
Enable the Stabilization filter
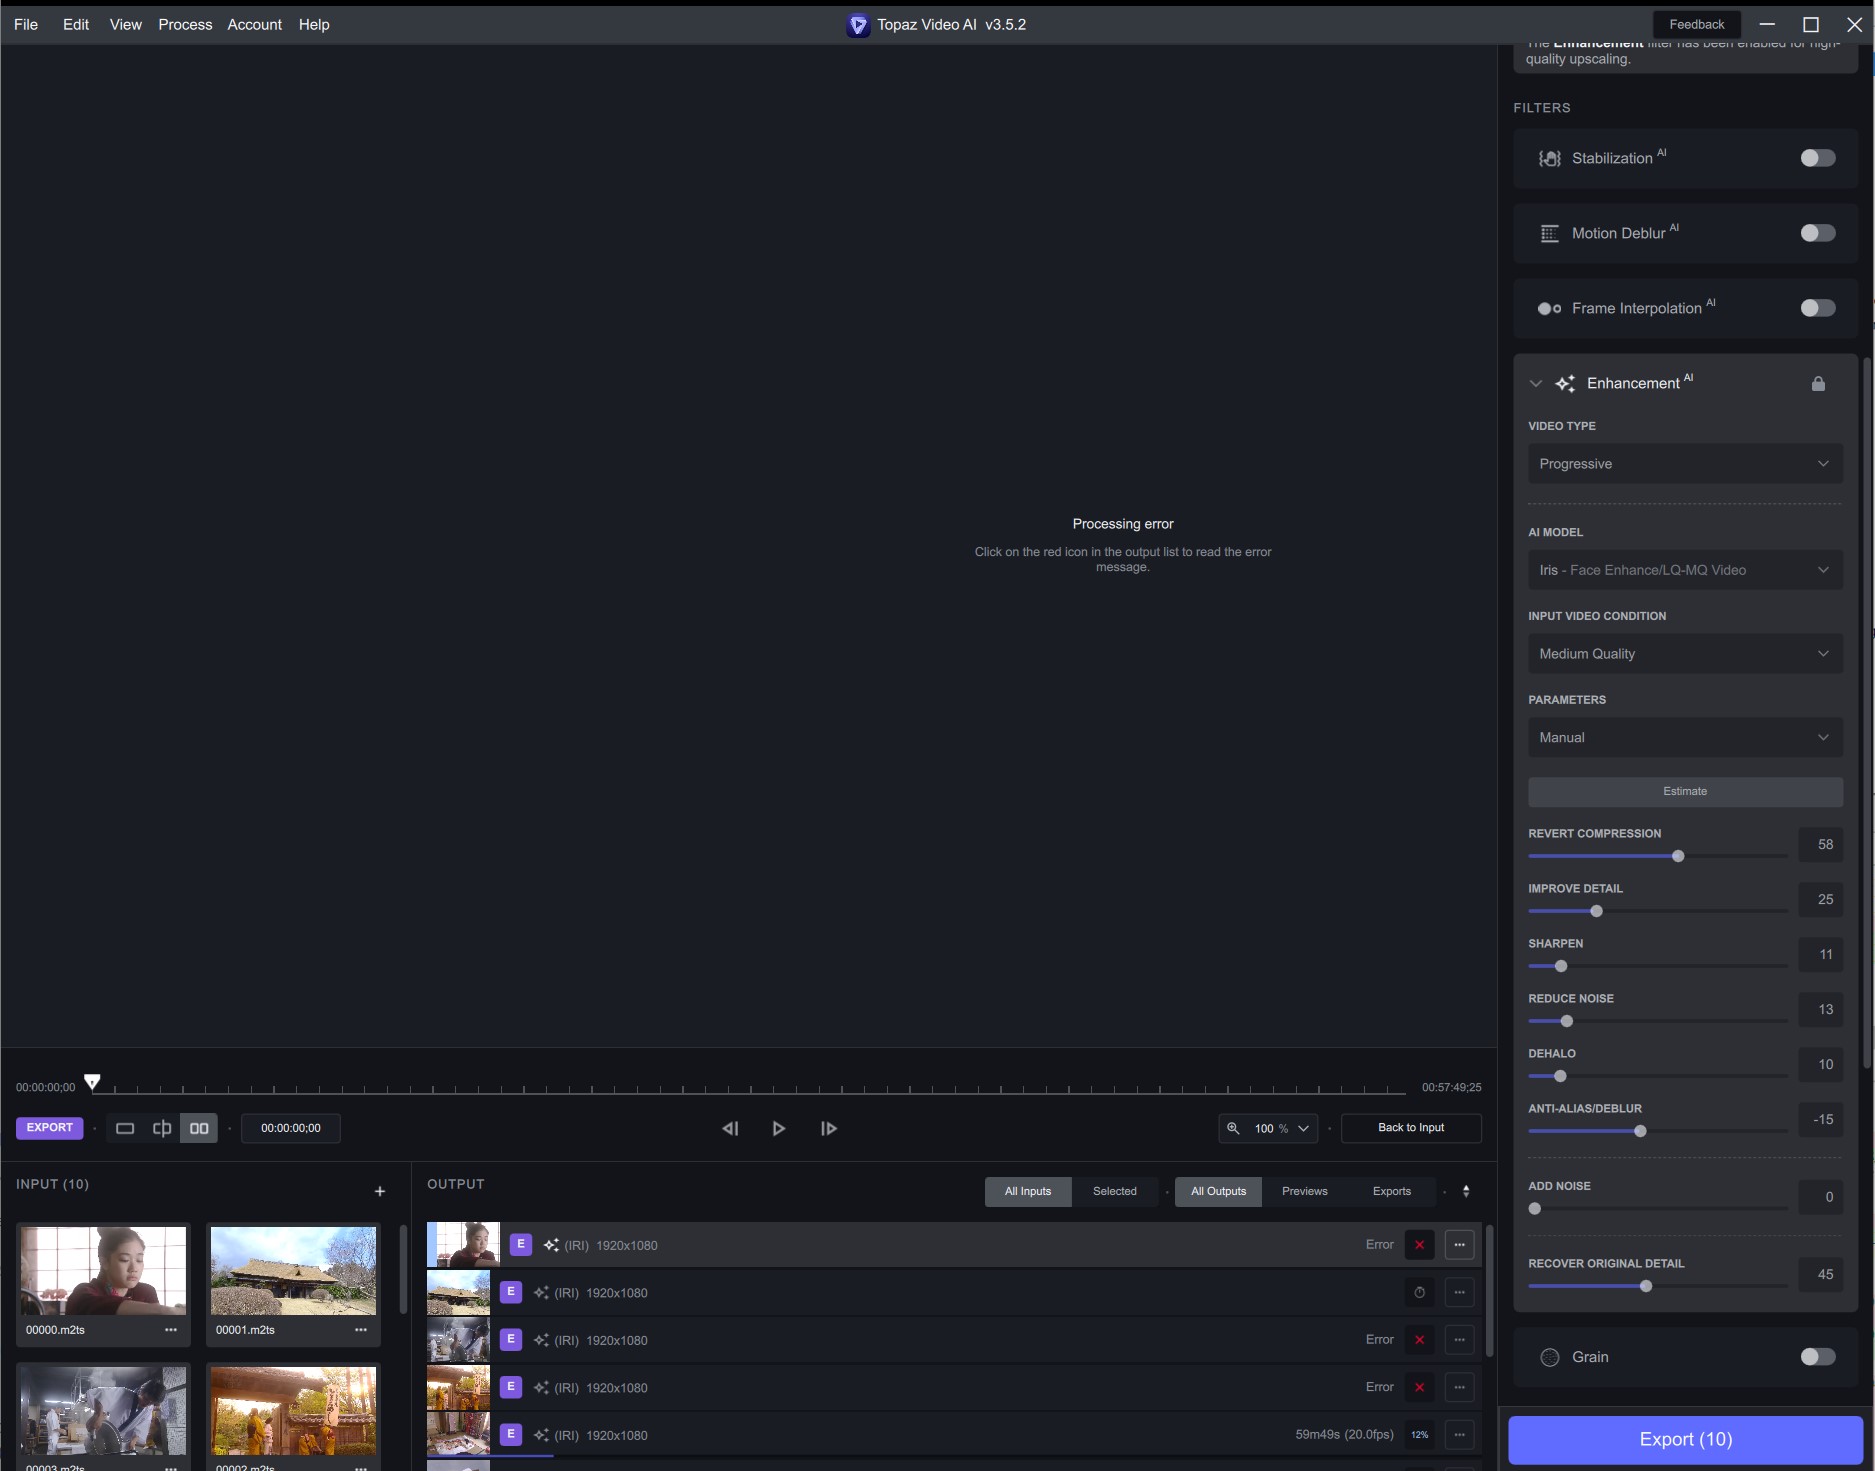pos(1817,158)
